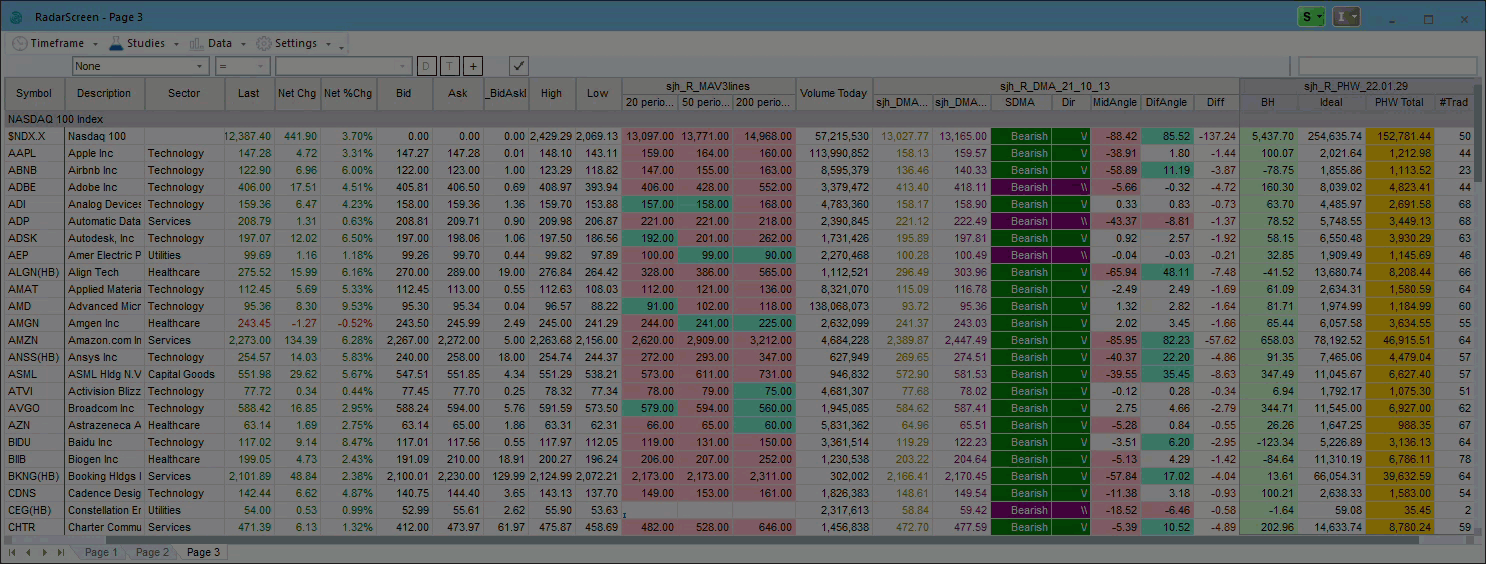The width and height of the screenshot is (1486, 564).
Task: Click the 152,781.44 PHW Total cell
Action: (x=1399, y=136)
